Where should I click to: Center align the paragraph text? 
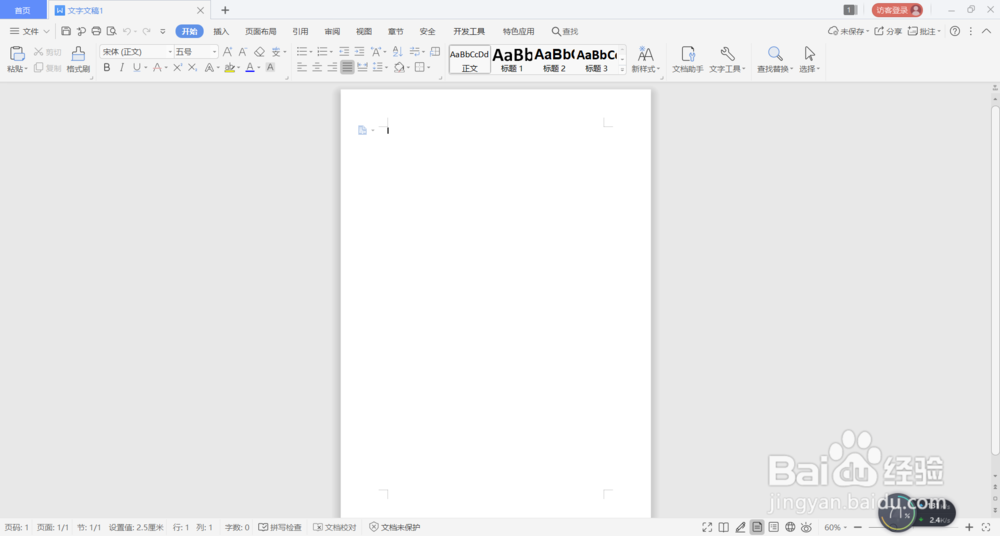317,67
